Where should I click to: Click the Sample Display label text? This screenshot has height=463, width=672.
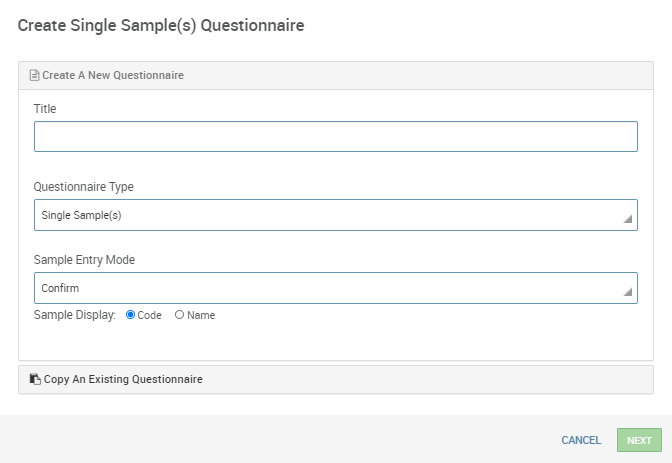point(75,315)
